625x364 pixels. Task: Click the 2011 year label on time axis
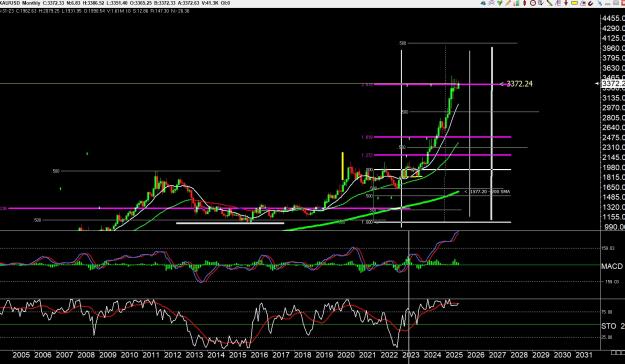tap(151, 355)
